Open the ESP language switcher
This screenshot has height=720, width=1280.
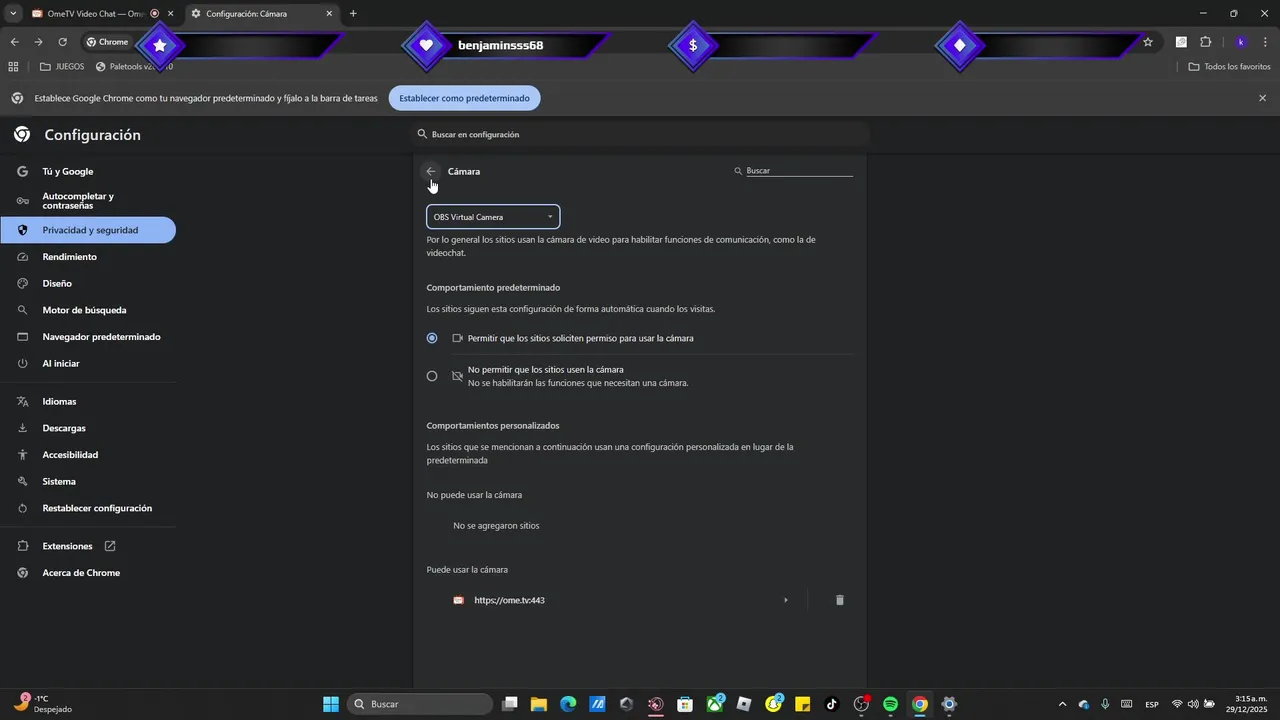pos(1151,704)
